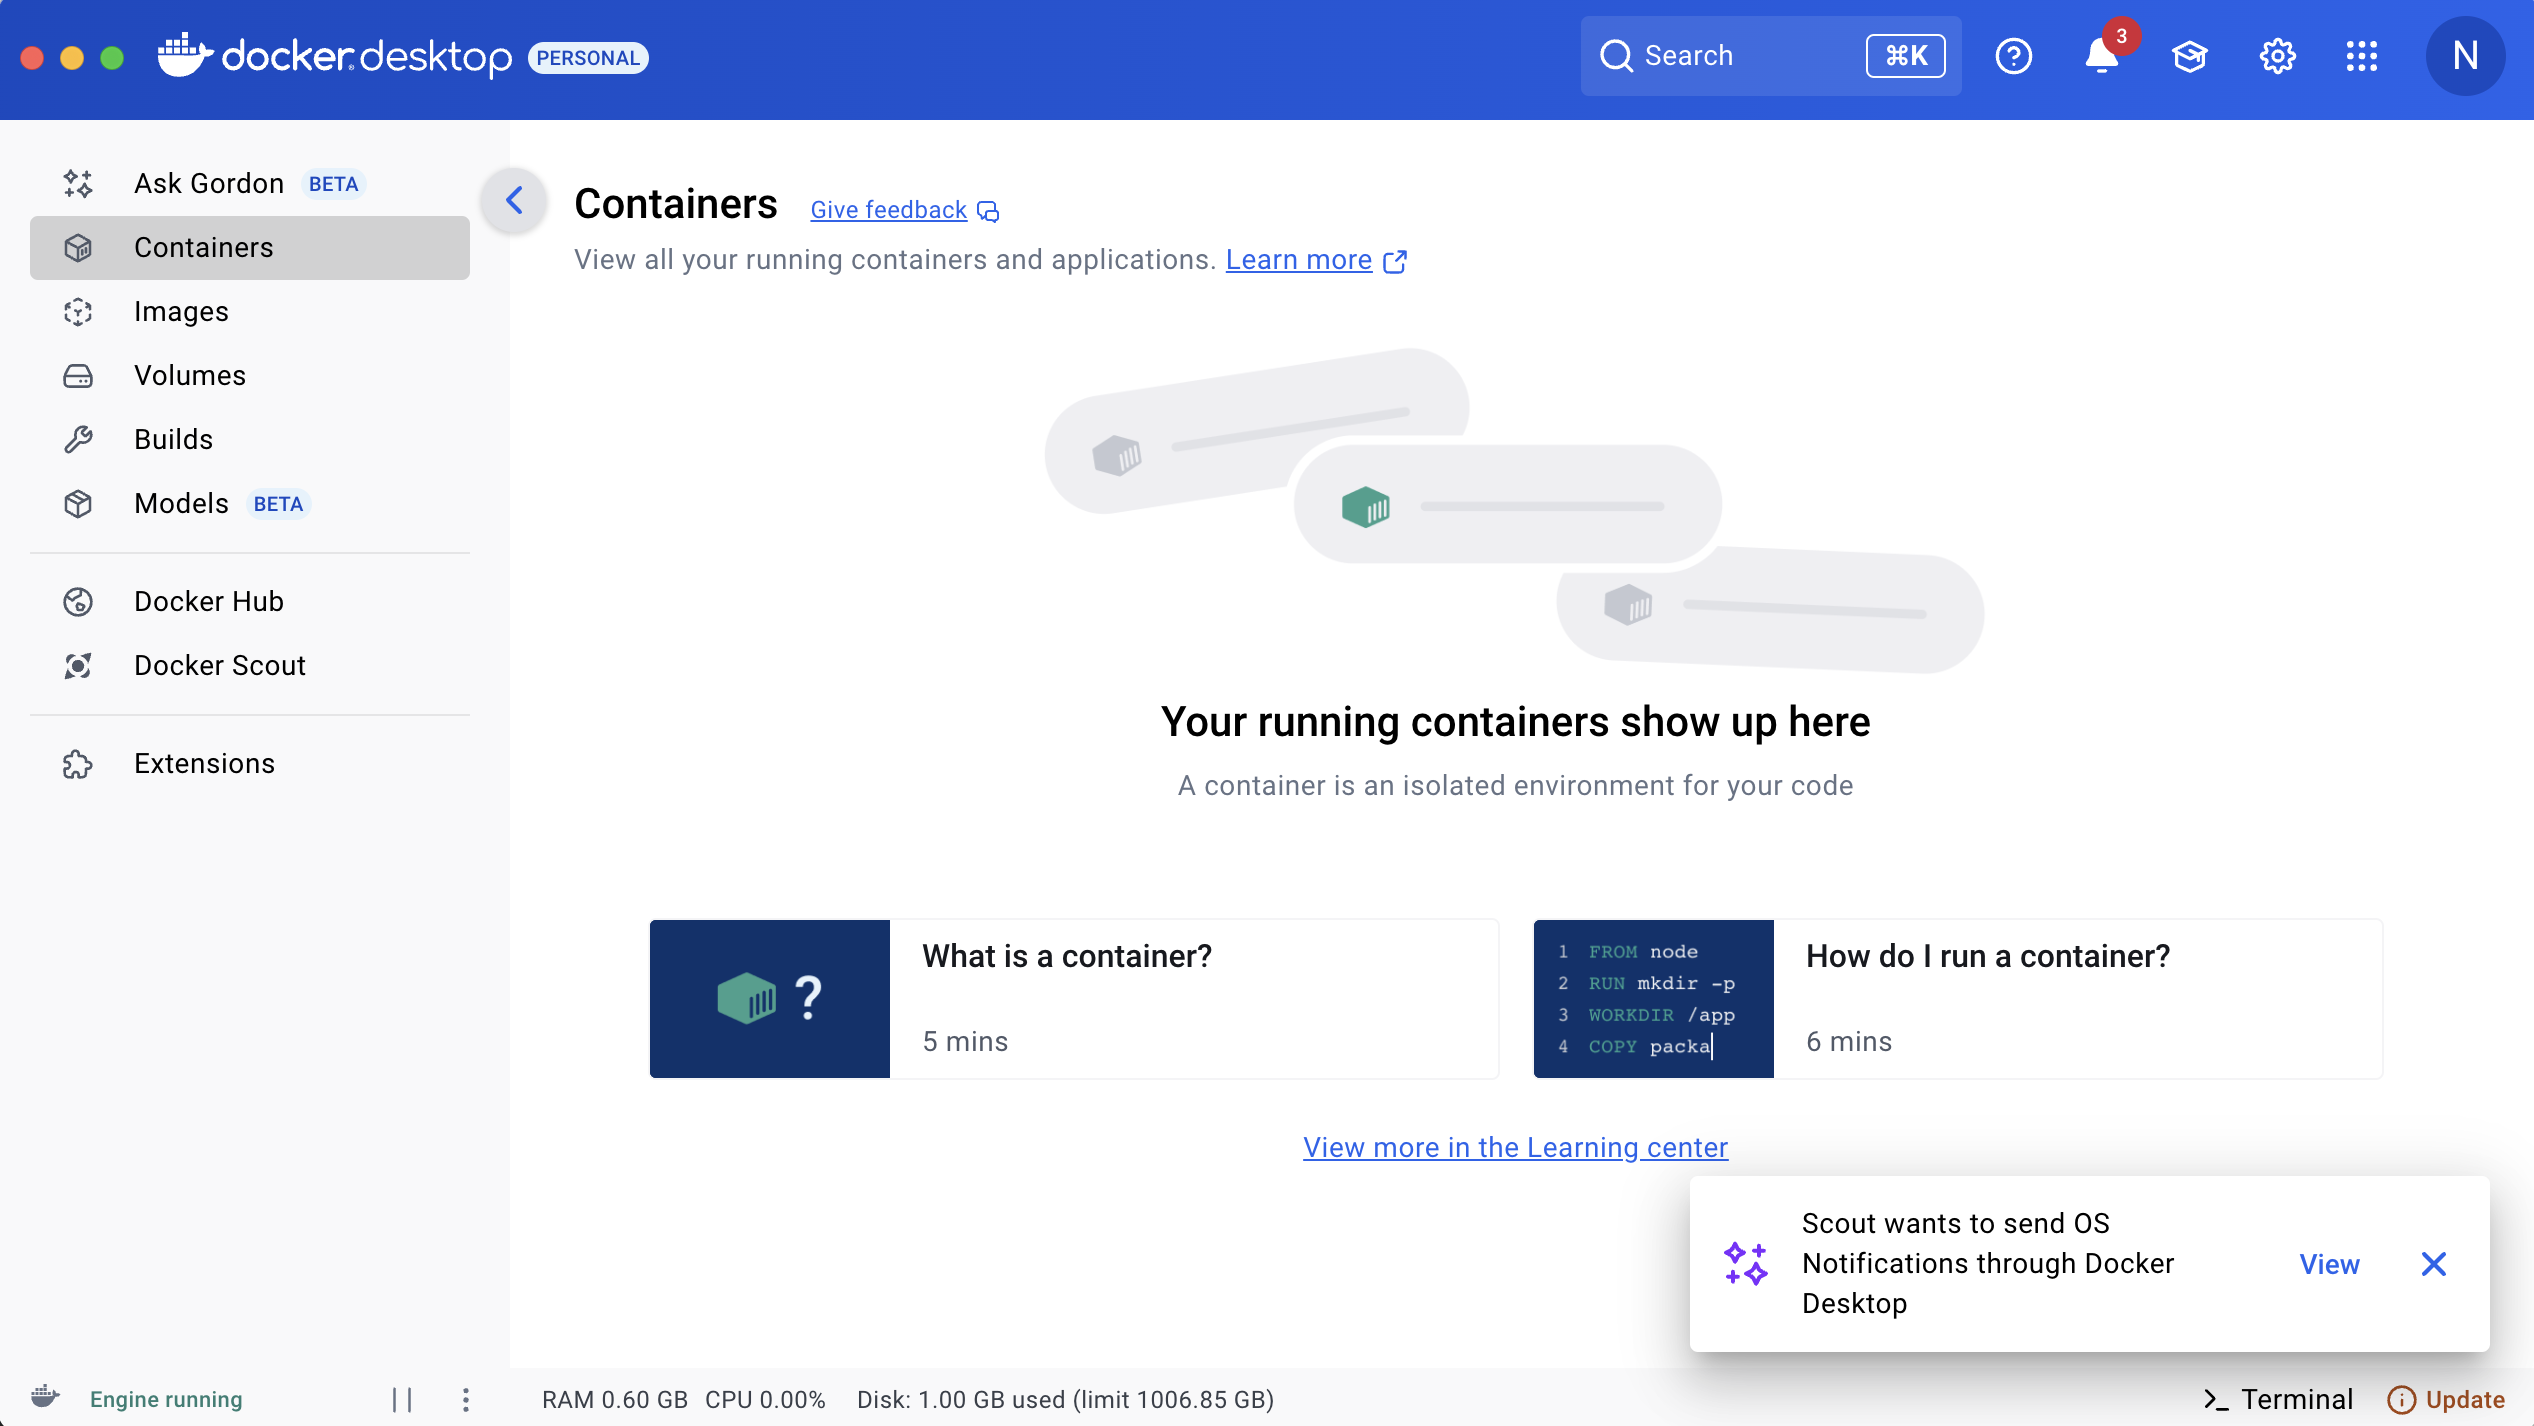The image size is (2534, 1426).
Task: Click the Docker whale logo in header
Action: 186,55
